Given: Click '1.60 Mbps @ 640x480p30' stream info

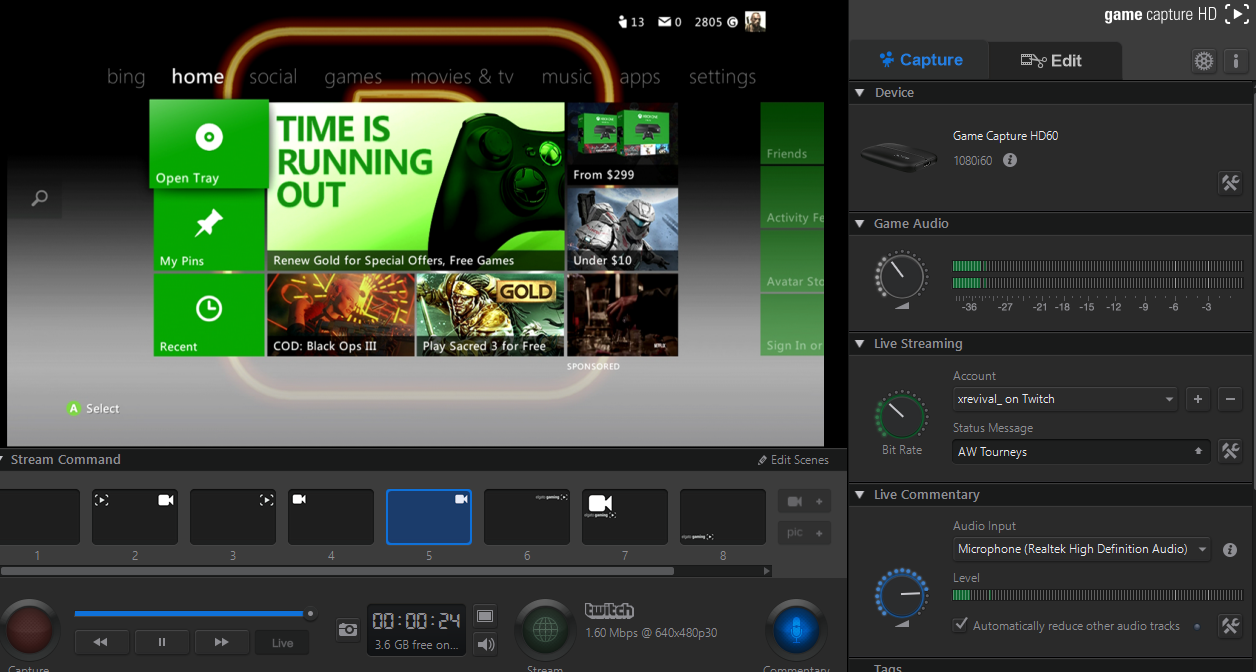Looking at the screenshot, I should click(651, 633).
